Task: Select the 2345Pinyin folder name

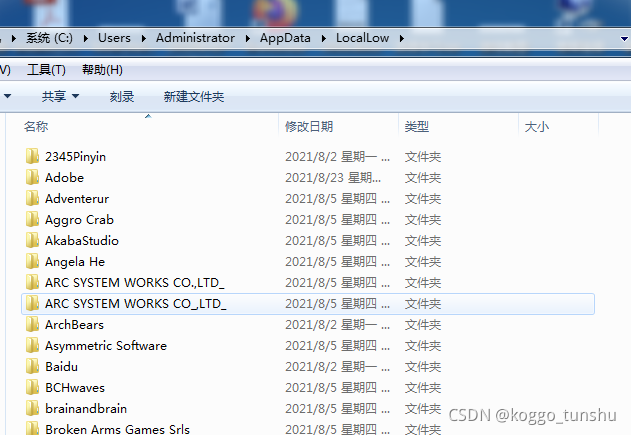Action: 76,157
